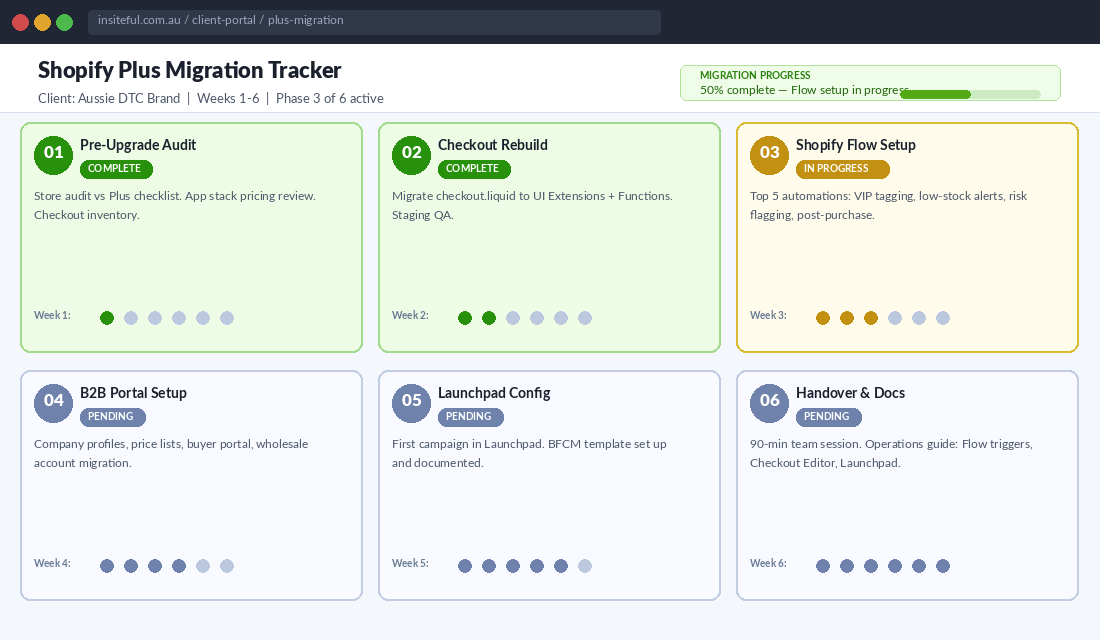Click the 'Week 2:' label
Image resolution: width=1100 pixels, height=640 pixels.
point(410,315)
